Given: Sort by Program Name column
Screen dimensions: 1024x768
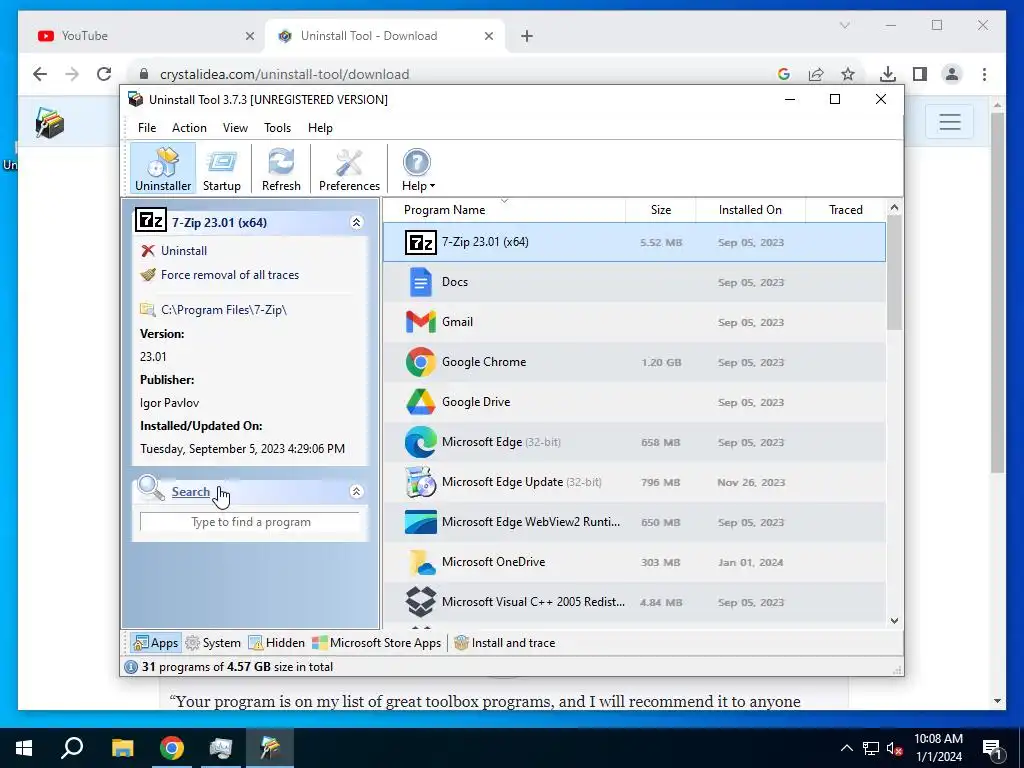Looking at the screenshot, I should click(504, 210).
